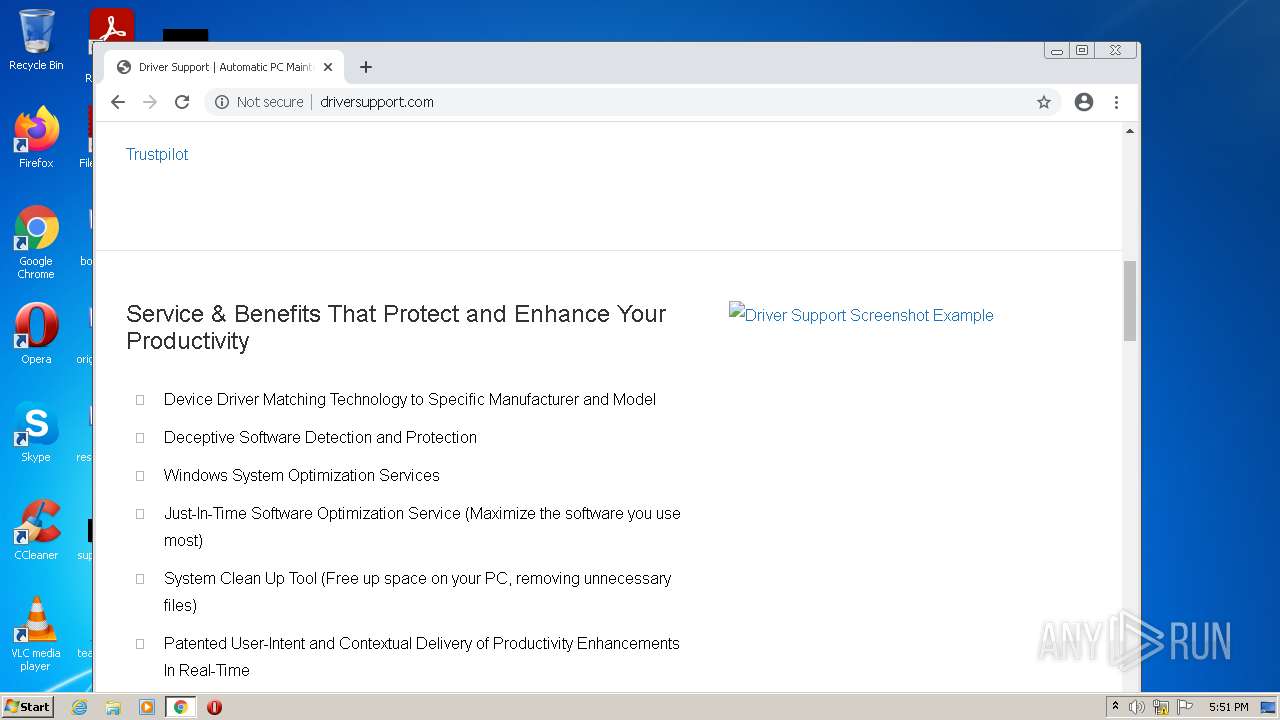Screen dimensions: 1280x720
Task: Click the Windows System Optimization Services text
Action: 302,475
